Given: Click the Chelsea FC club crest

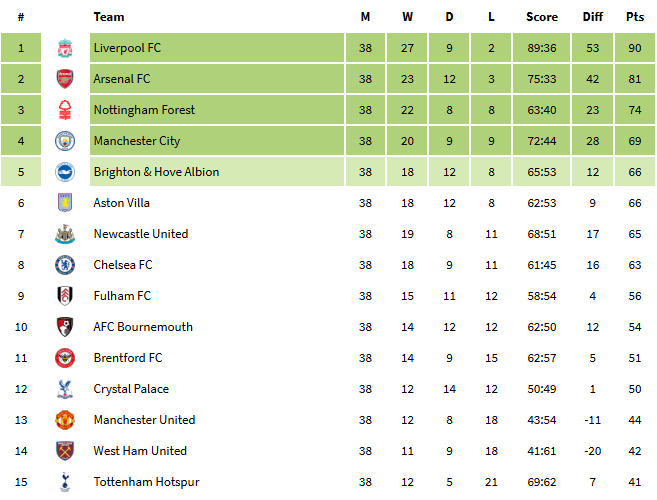Looking at the screenshot, I should tap(65, 265).
